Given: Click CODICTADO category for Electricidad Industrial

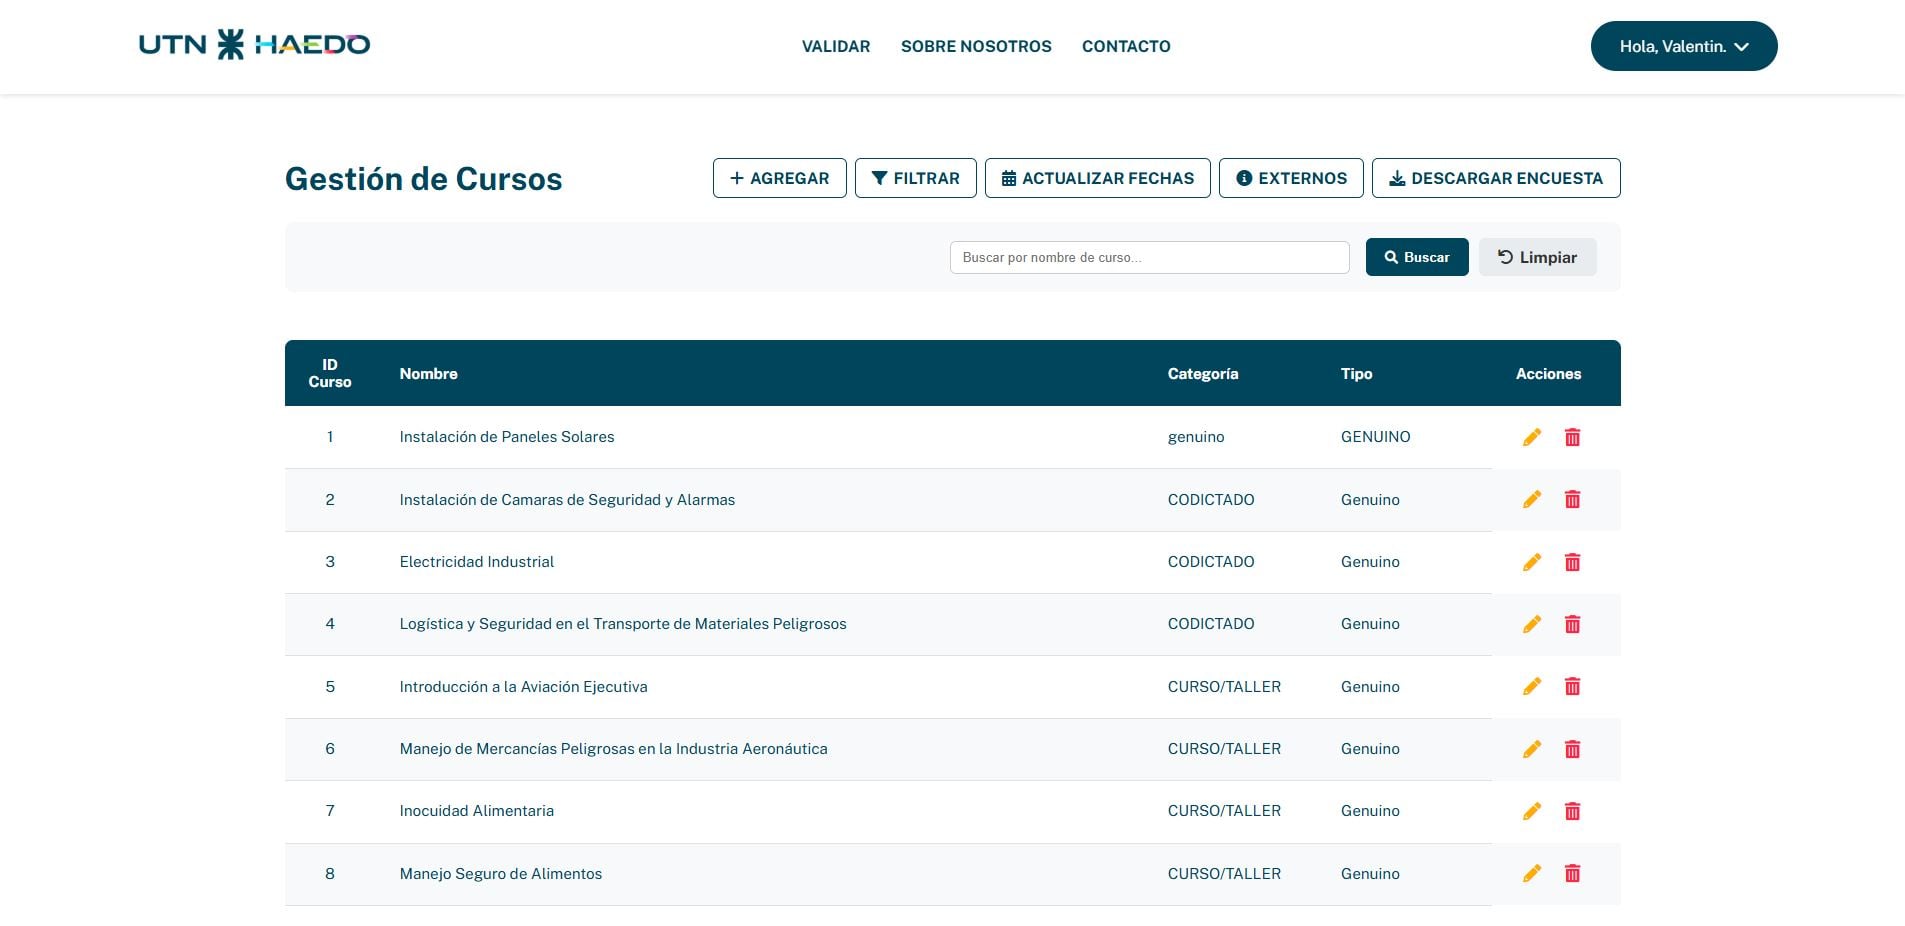Looking at the screenshot, I should tap(1210, 562).
